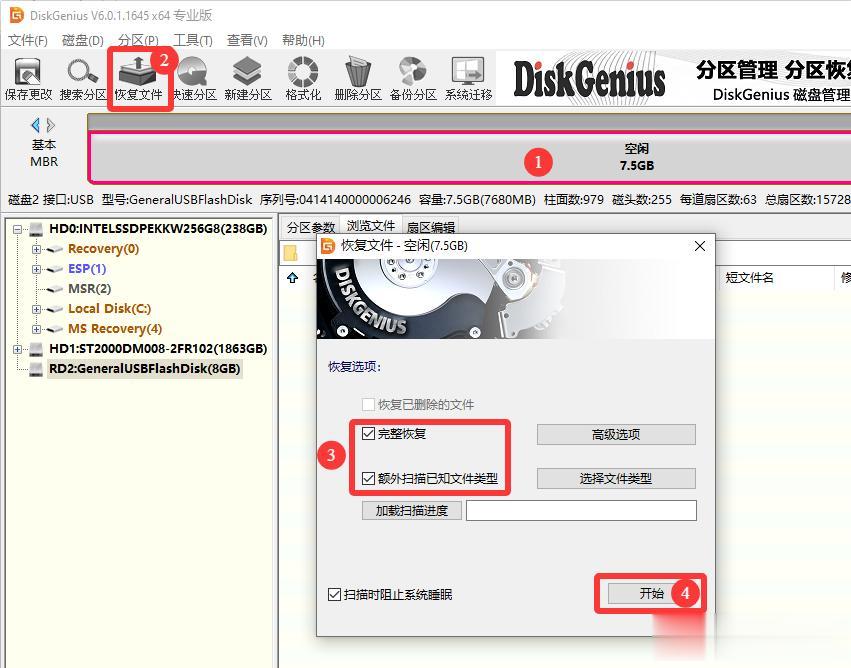This screenshot has width=851, height=668.
Task: Expand the HD1 ST2000DM008 disk node
Action: 17,349
